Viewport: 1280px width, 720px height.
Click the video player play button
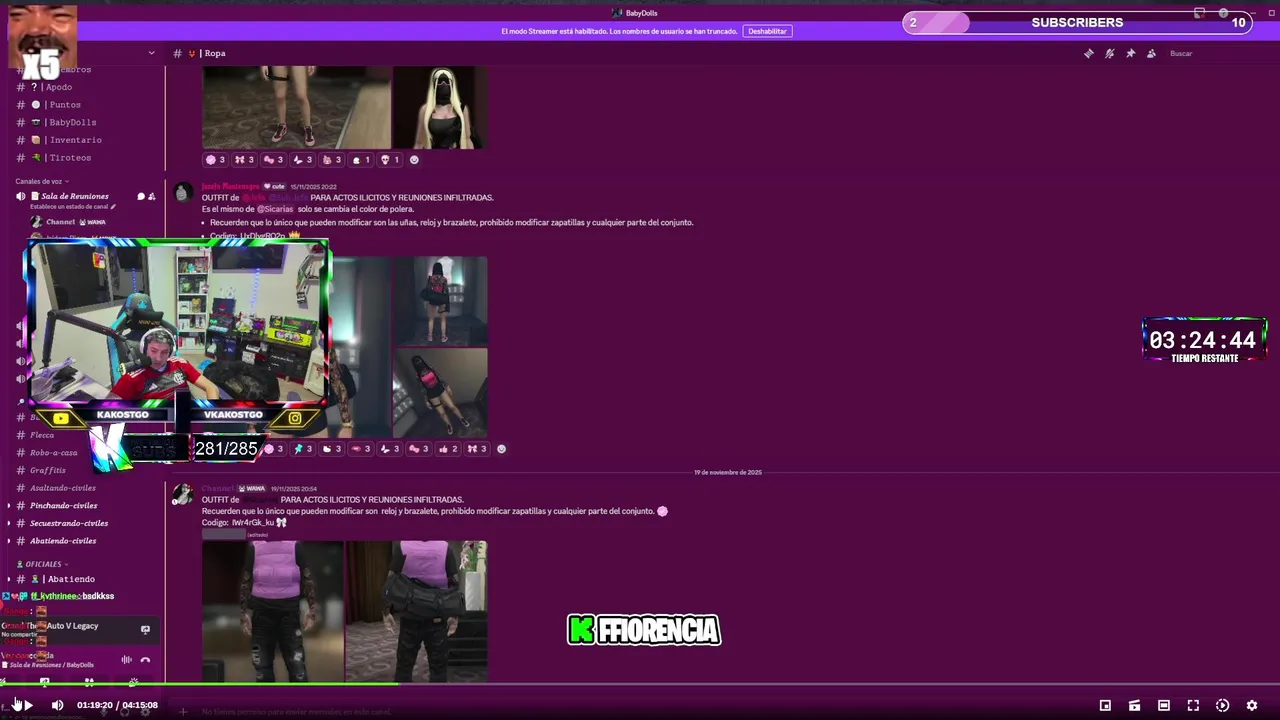(x=27, y=705)
